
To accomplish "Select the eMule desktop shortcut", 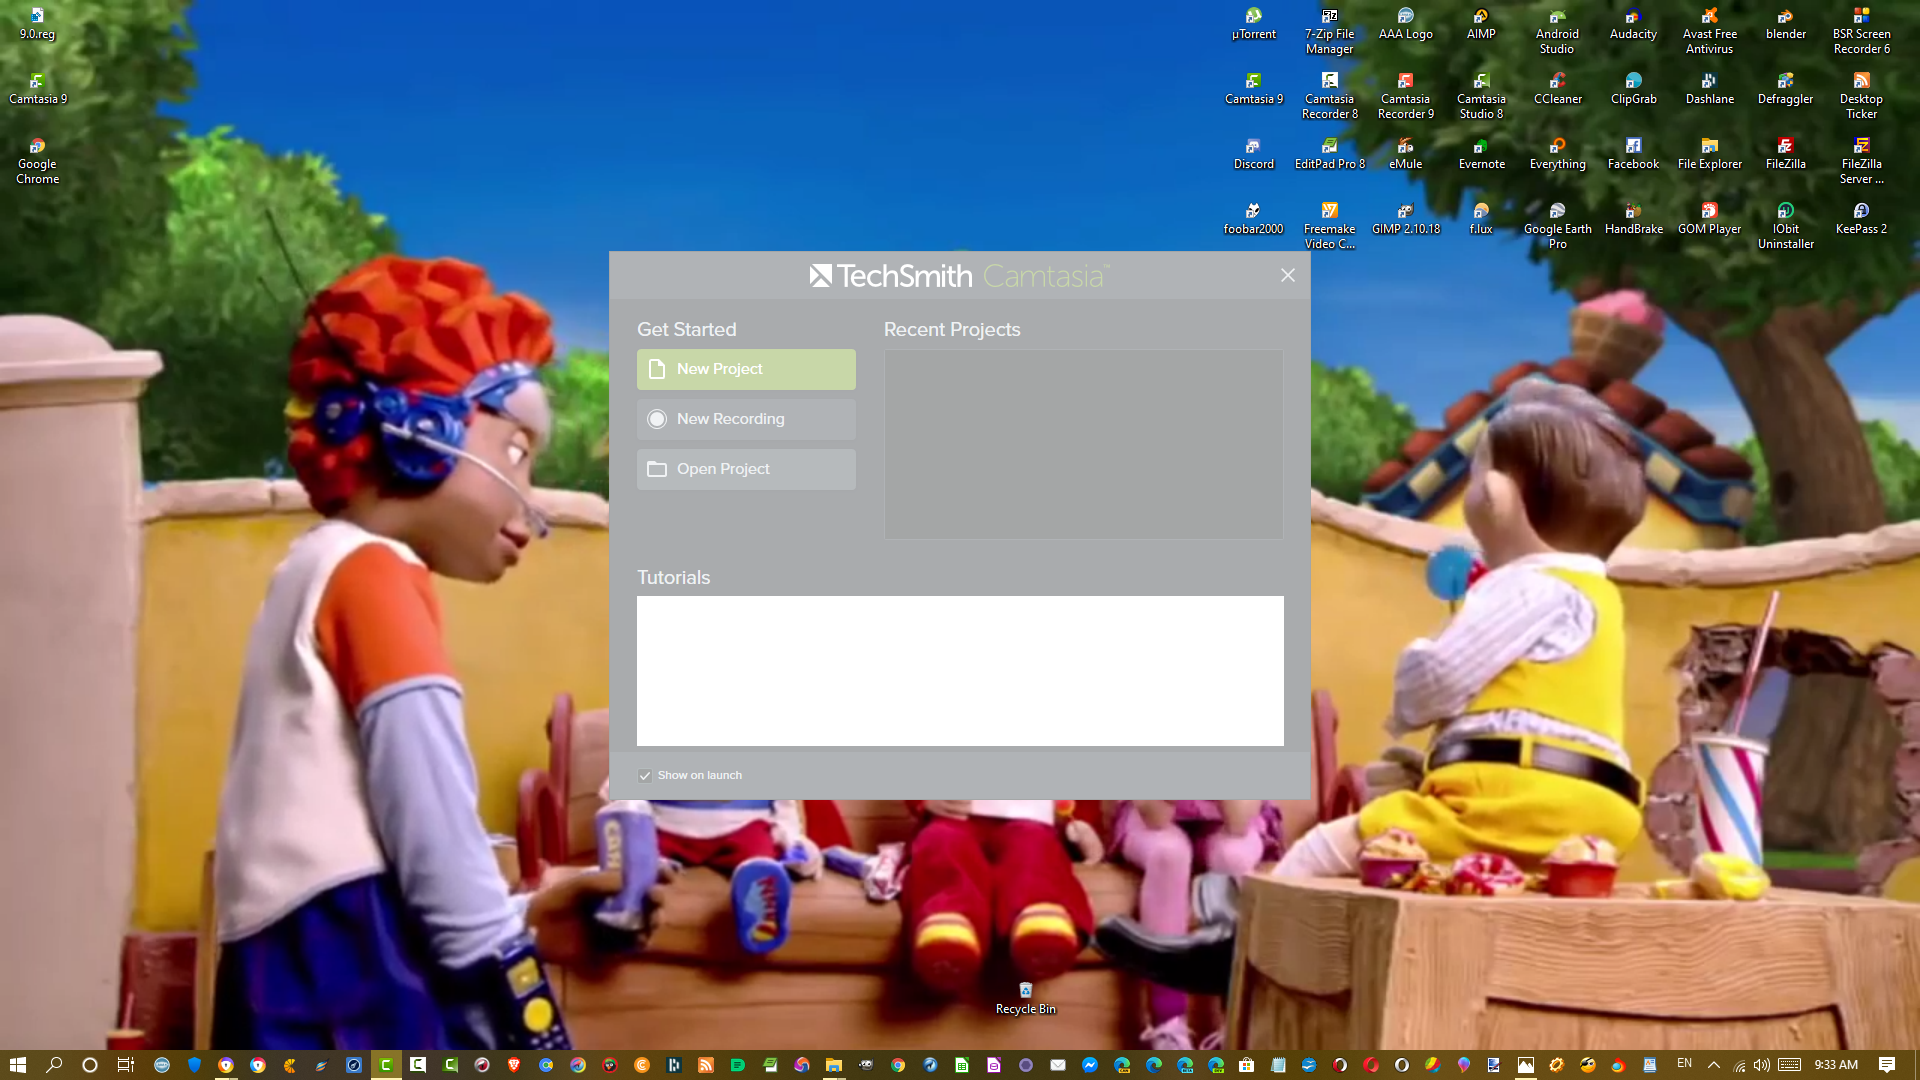I will (1405, 154).
